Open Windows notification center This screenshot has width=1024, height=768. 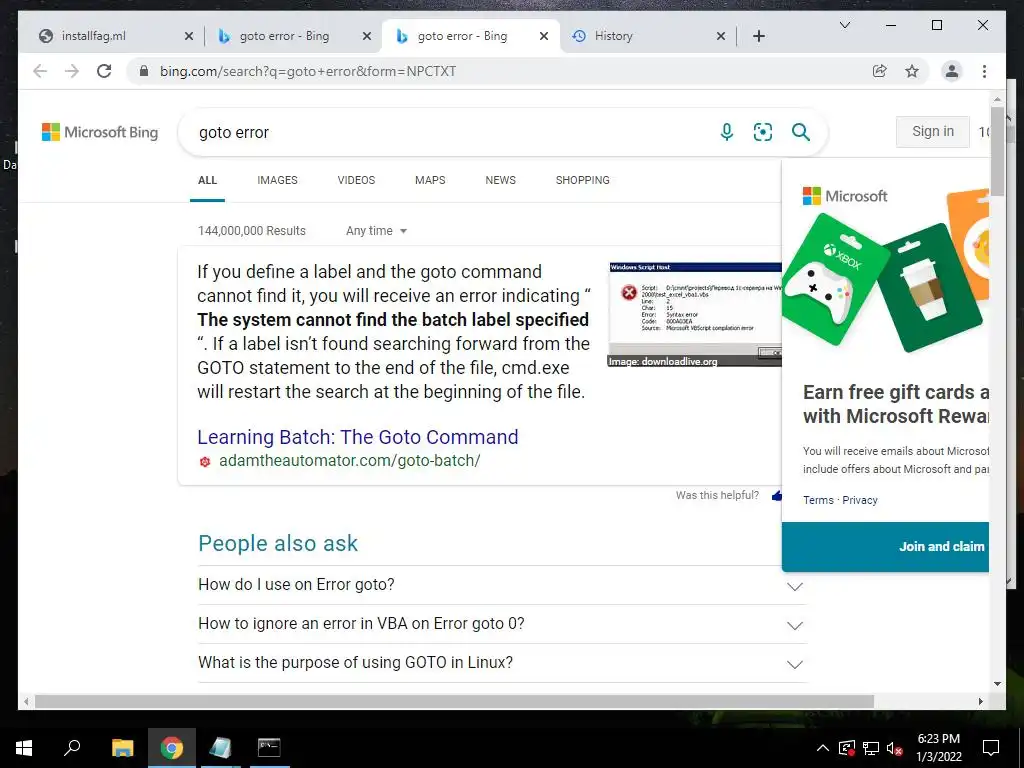pyautogui.click(x=991, y=748)
